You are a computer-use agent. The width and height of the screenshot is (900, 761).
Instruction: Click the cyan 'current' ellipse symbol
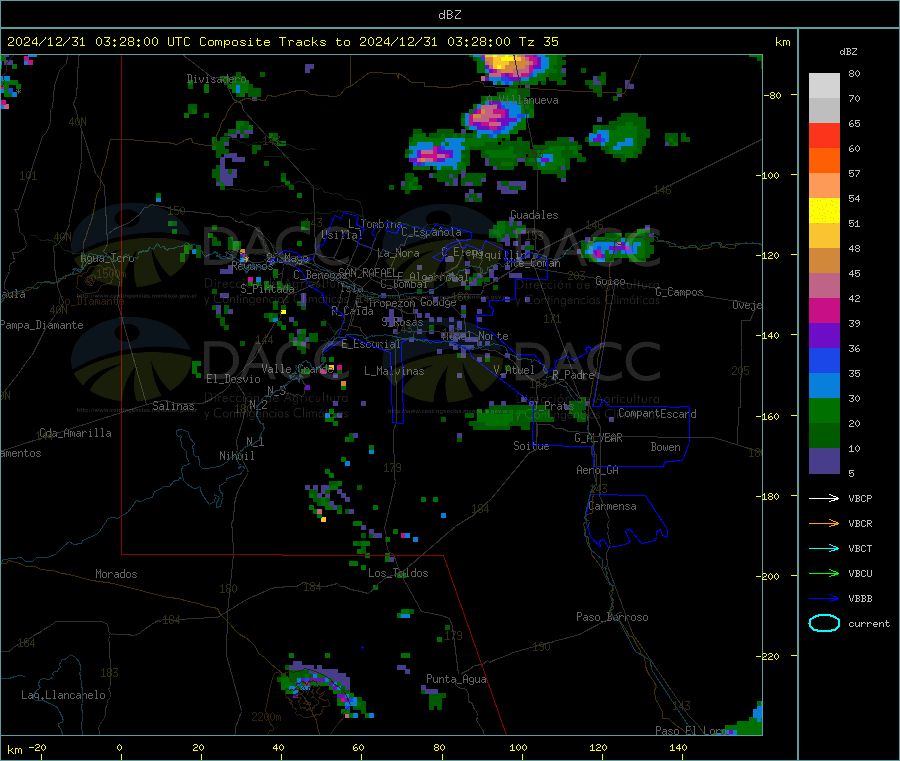coord(824,623)
